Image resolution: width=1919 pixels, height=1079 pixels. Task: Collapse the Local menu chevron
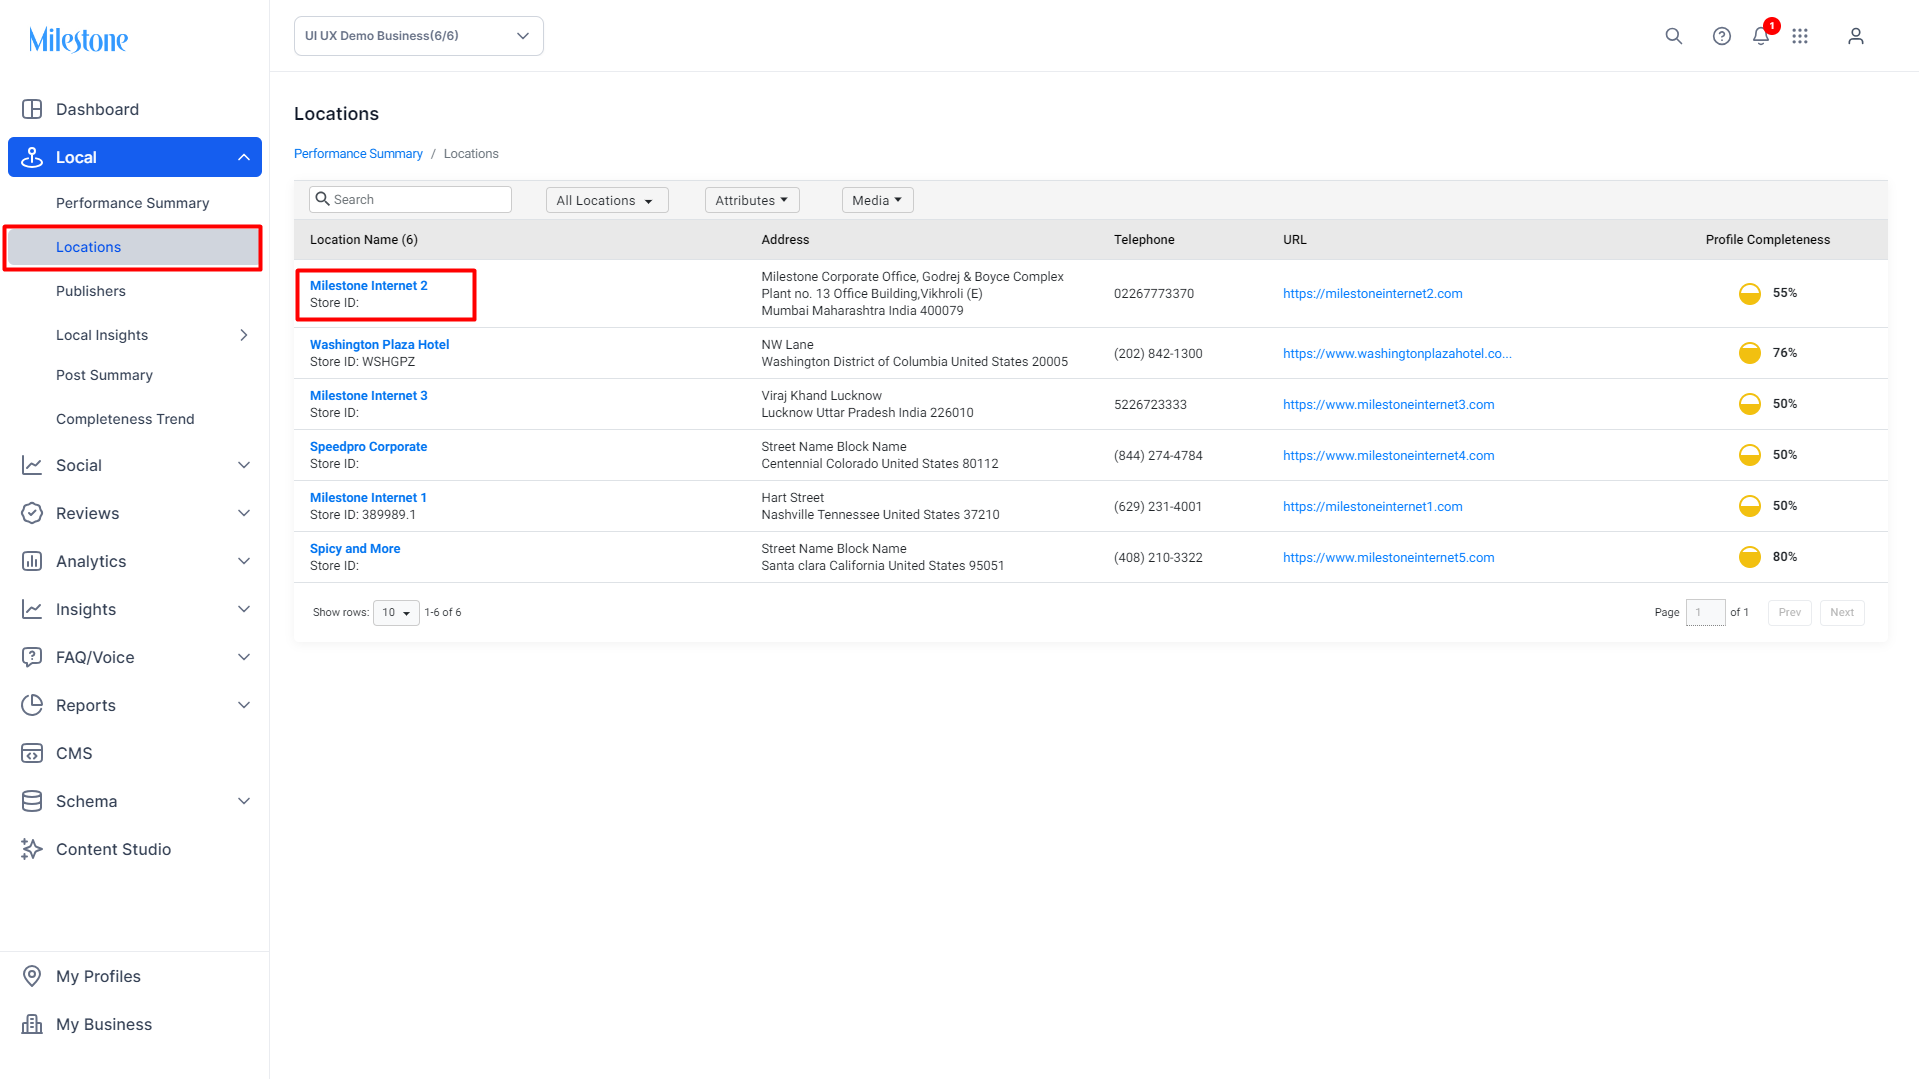[x=243, y=157]
